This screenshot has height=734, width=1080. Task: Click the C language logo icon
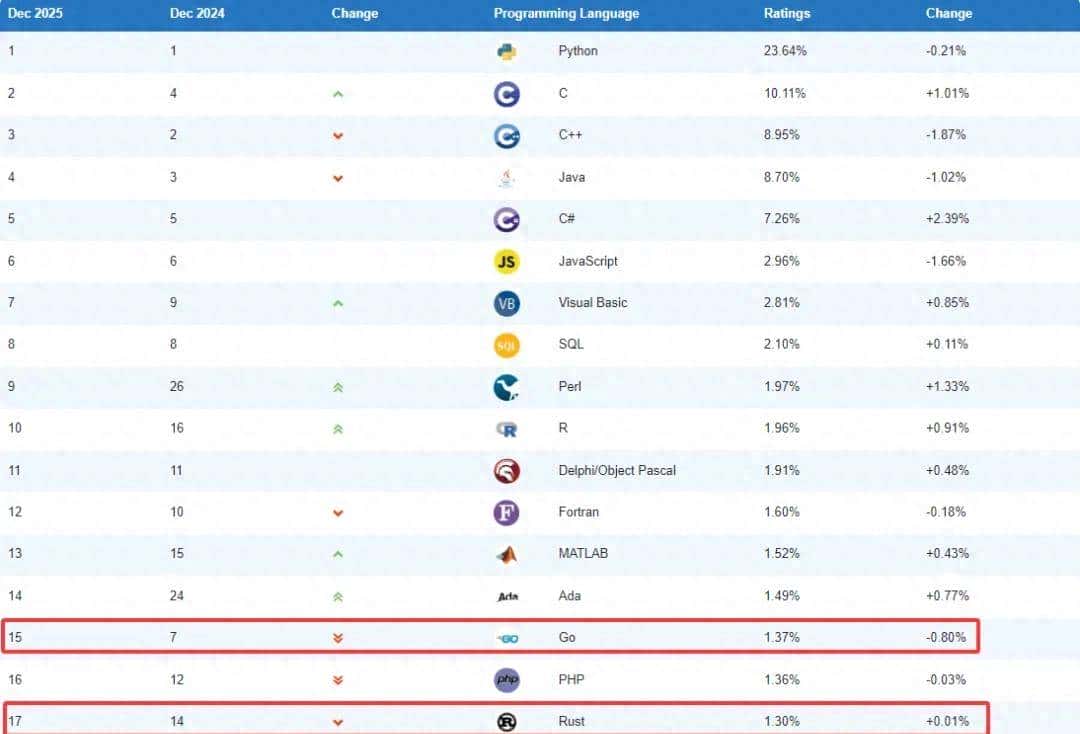click(507, 94)
